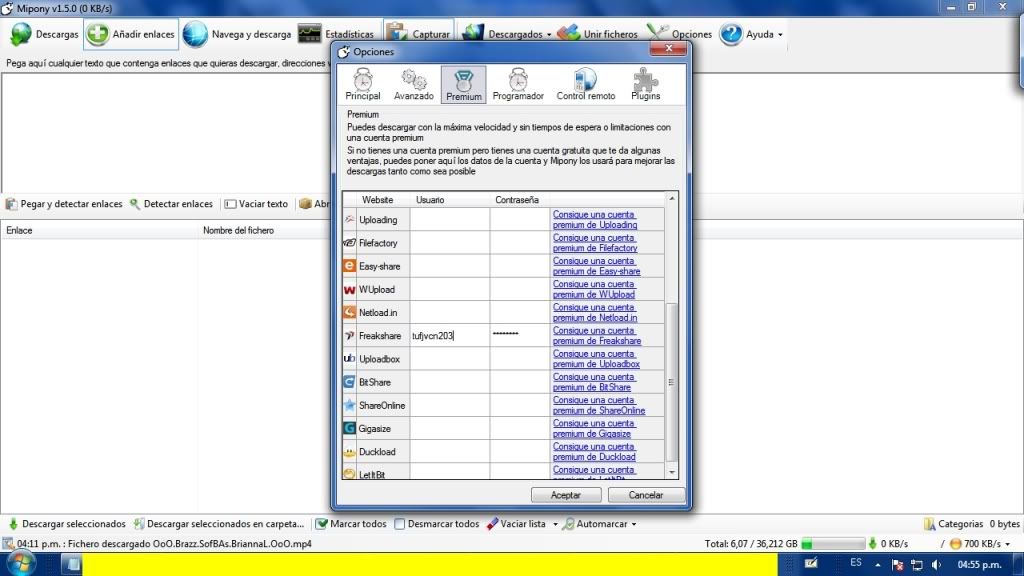The height and width of the screenshot is (576, 1024).
Task: Click Descargar seleccionados green arrow
Action: click(13, 524)
